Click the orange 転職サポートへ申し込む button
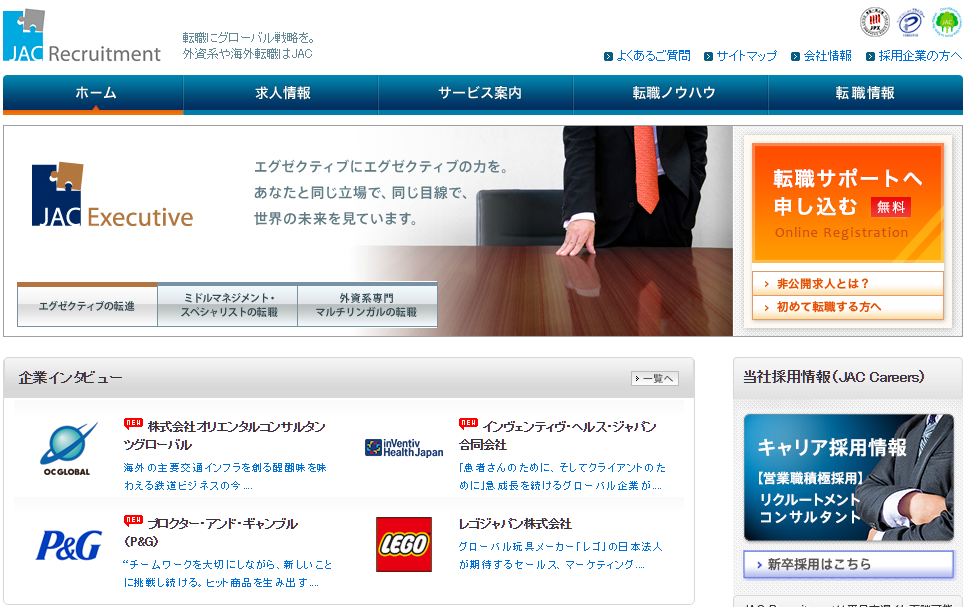This screenshot has width=969, height=607. pyautogui.click(x=848, y=203)
